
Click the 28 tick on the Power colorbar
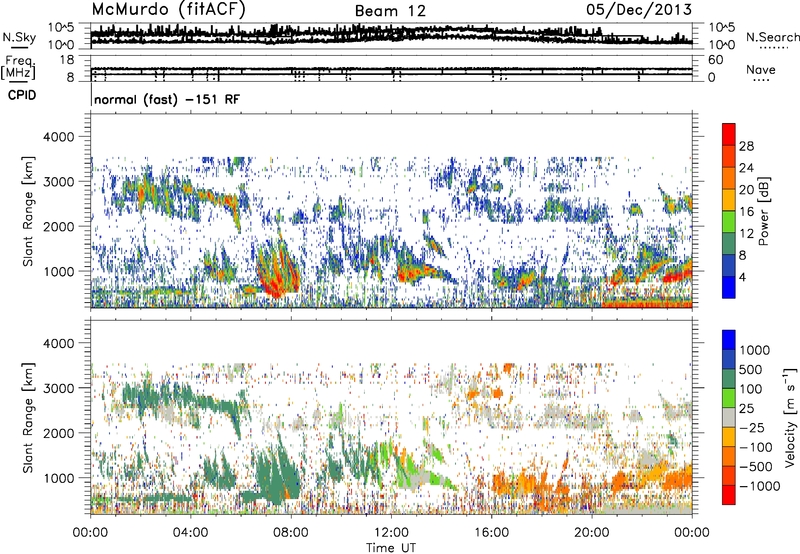(x=746, y=146)
